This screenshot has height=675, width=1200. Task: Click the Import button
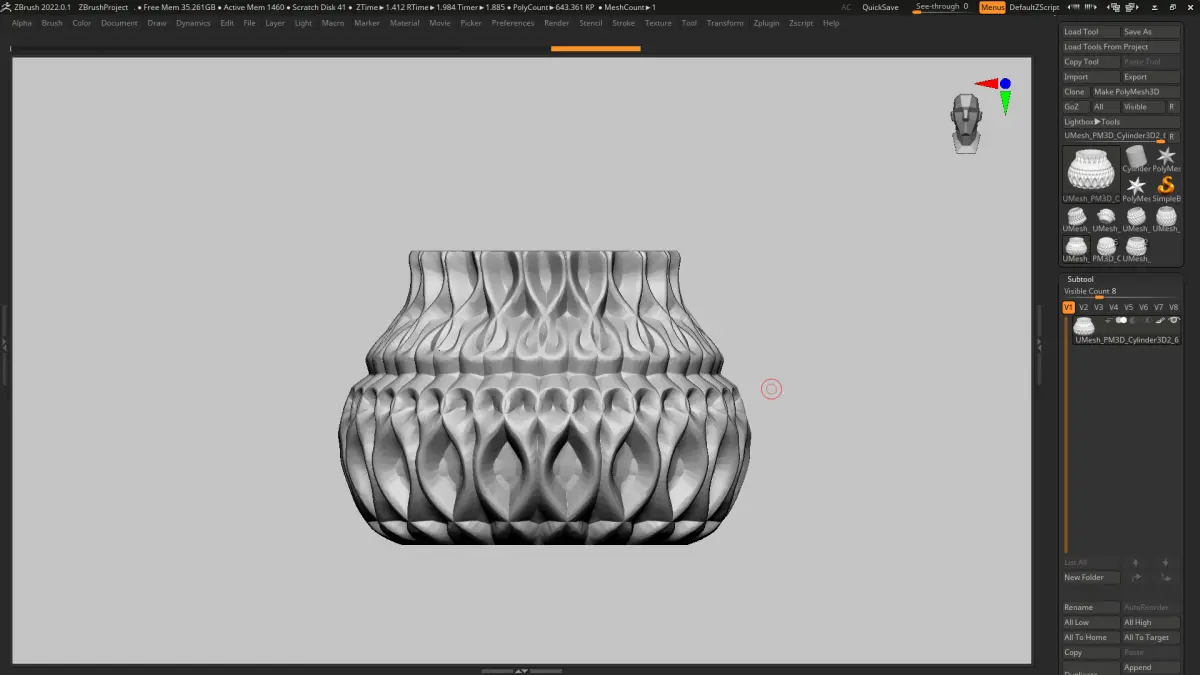tap(1091, 77)
